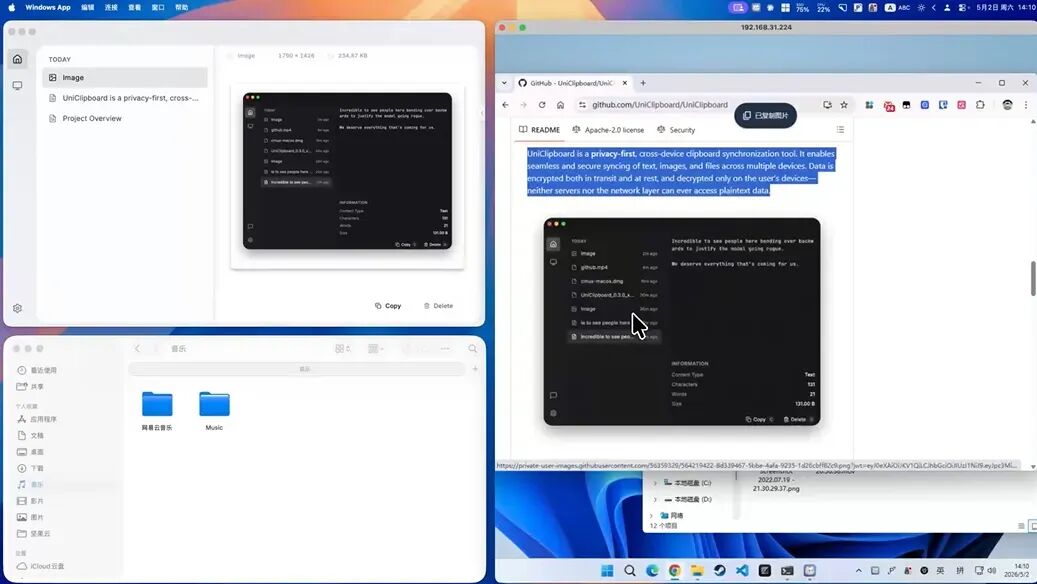Viewport: 1037px width, 584px height.
Task: Click the Apple logo menu
Action: (11, 7)
